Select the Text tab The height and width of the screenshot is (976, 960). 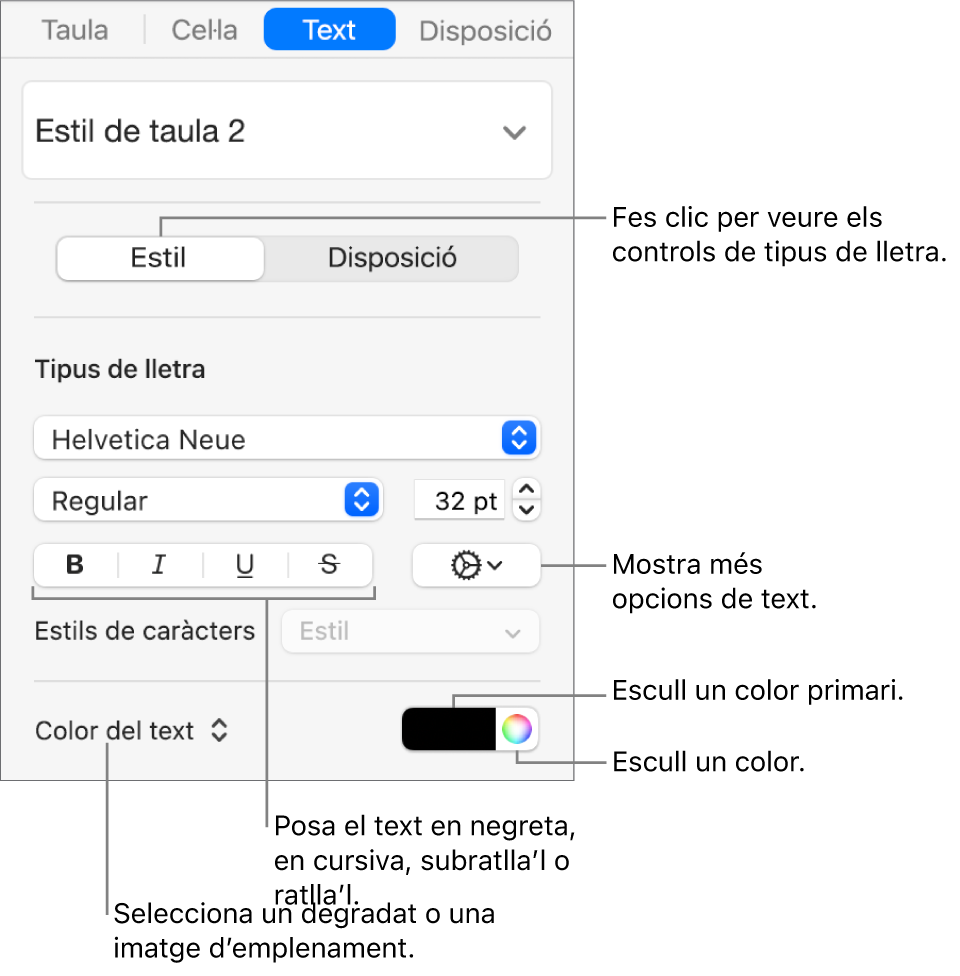point(329,30)
